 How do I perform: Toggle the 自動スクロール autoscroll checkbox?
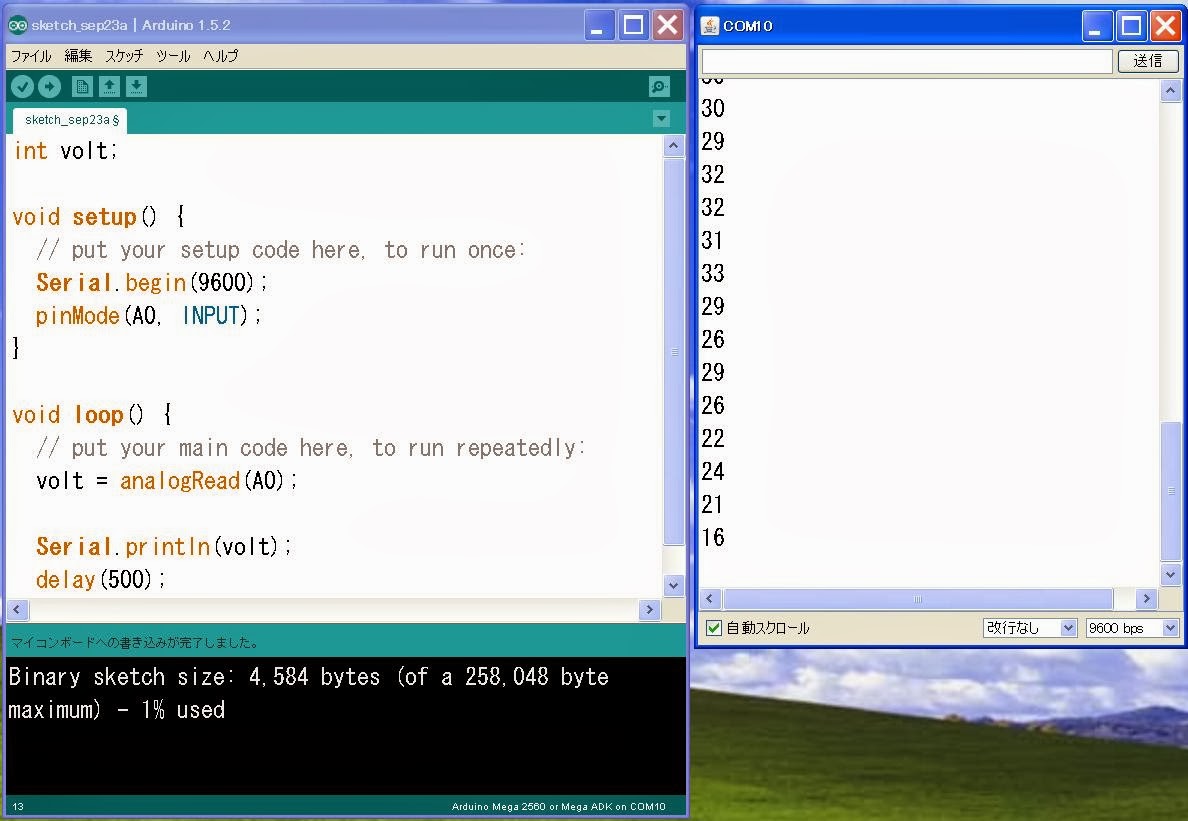(x=714, y=628)
